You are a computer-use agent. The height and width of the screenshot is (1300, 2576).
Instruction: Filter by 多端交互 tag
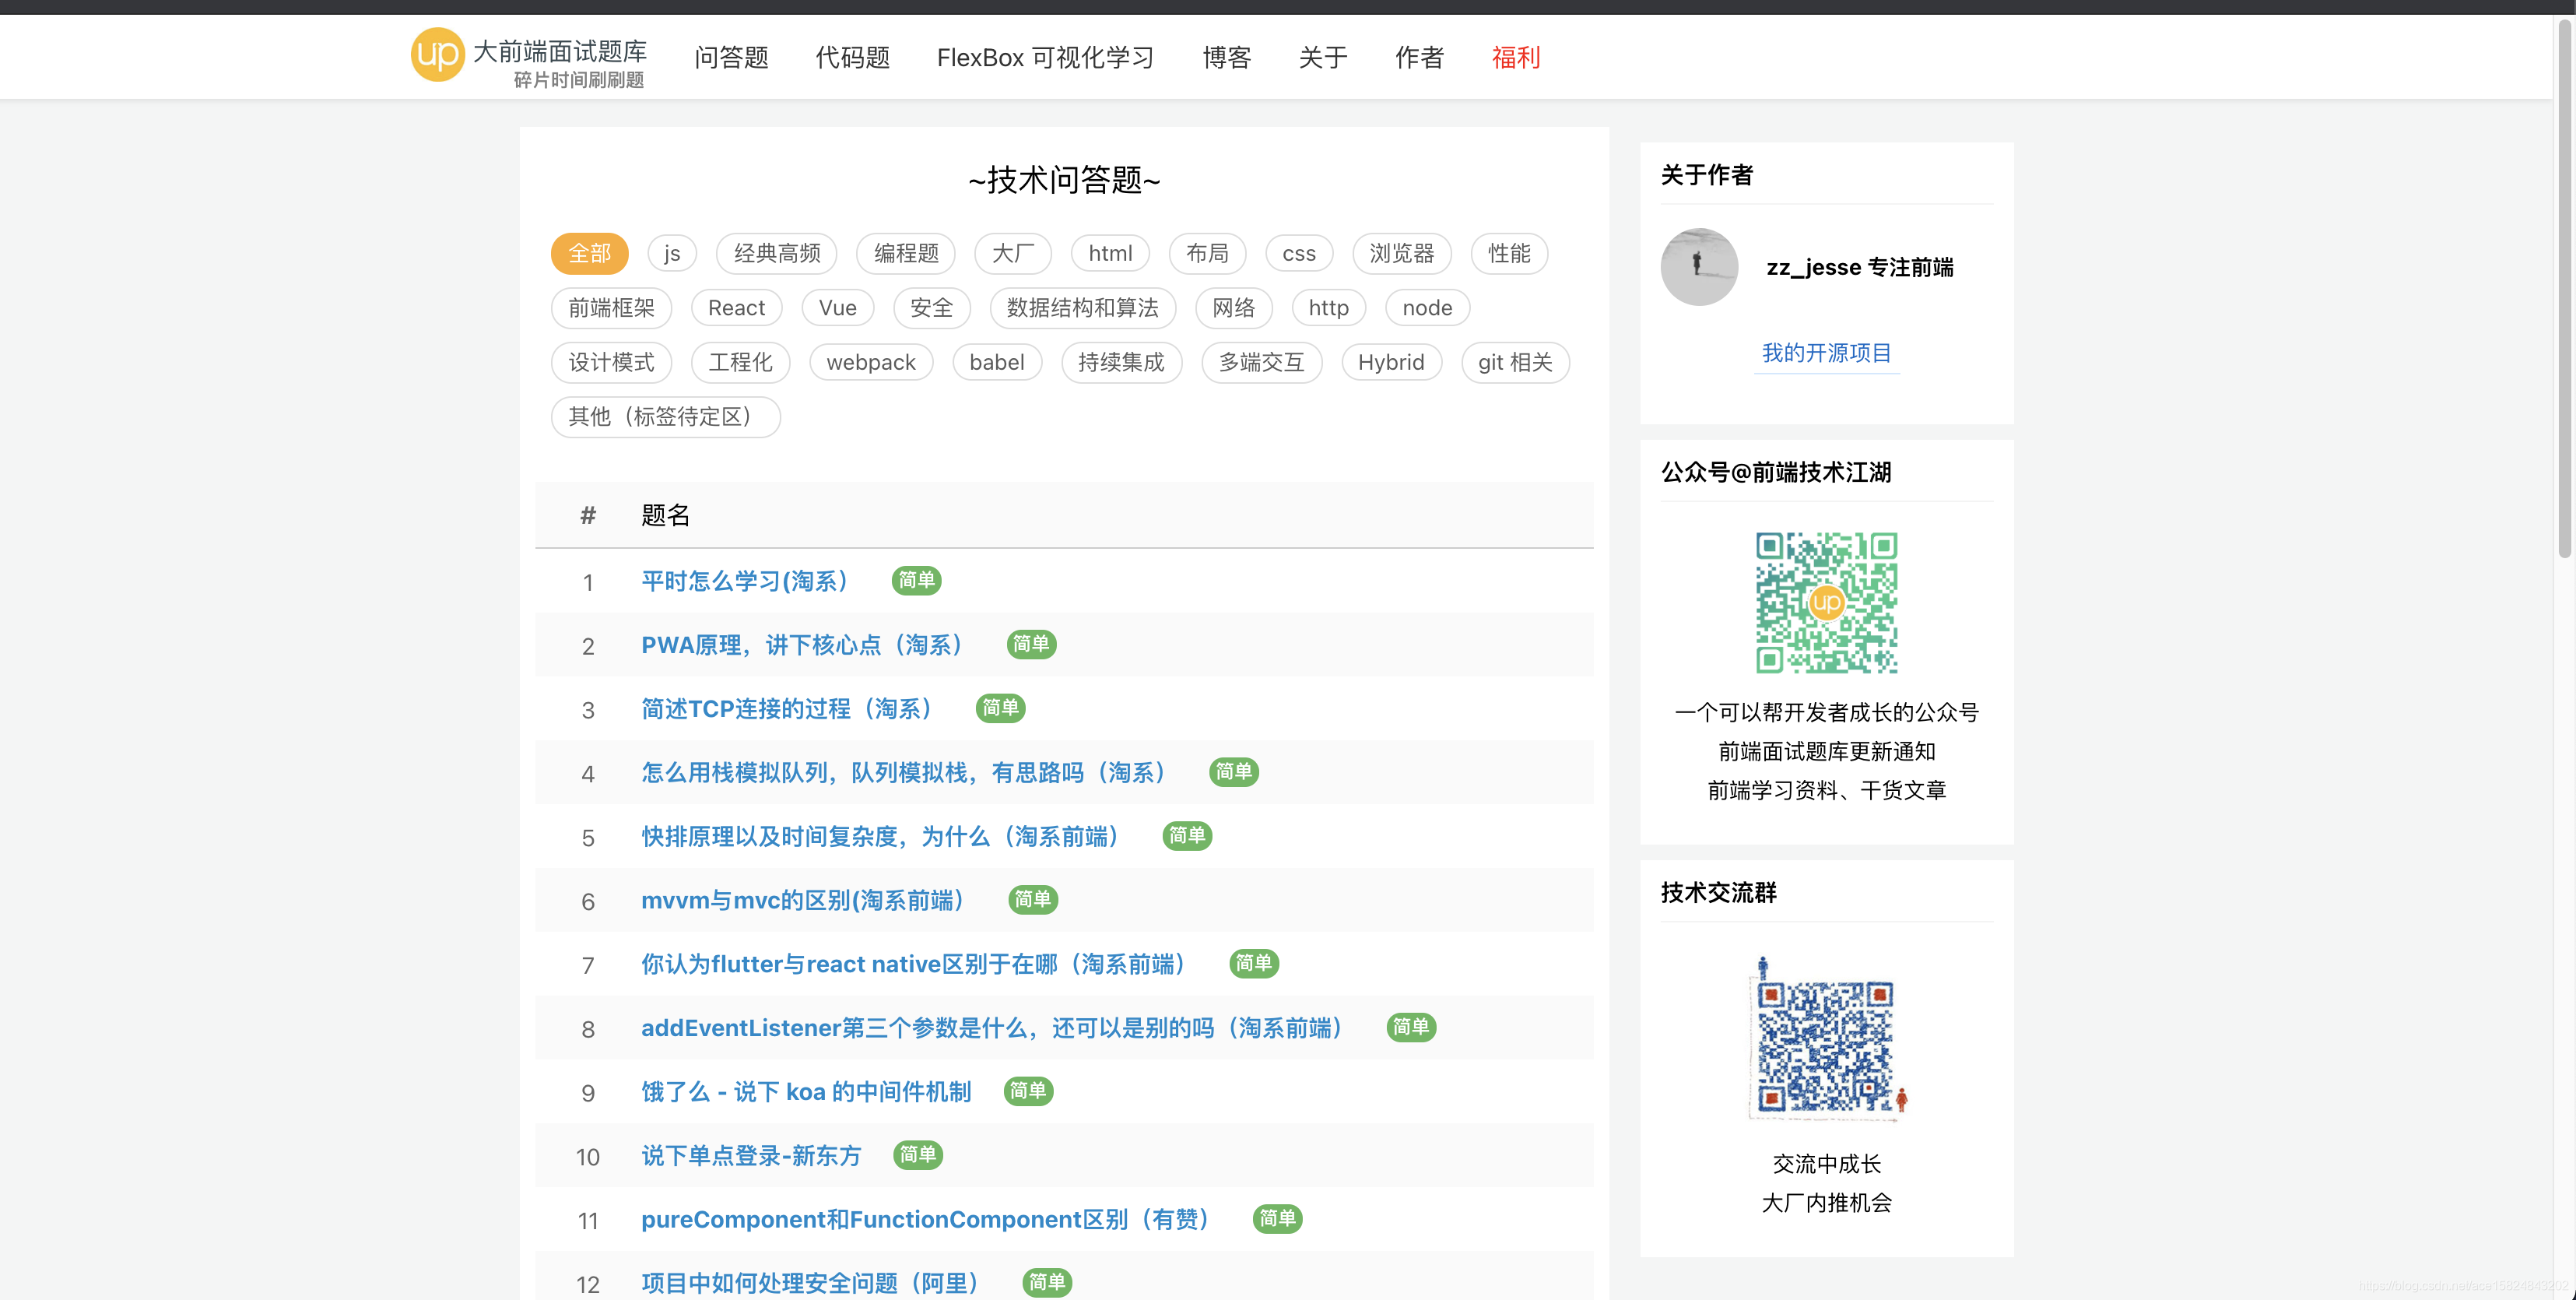pos(1261,363)
